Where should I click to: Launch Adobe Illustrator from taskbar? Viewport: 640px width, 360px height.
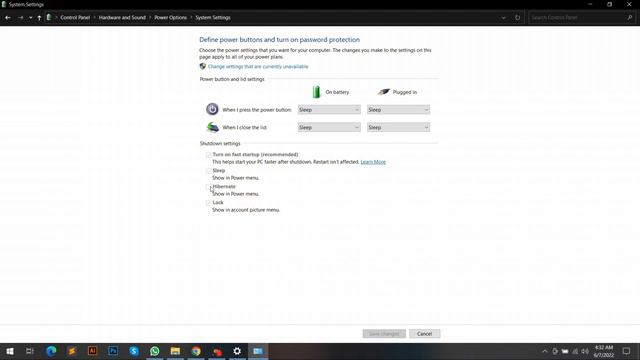93,351
